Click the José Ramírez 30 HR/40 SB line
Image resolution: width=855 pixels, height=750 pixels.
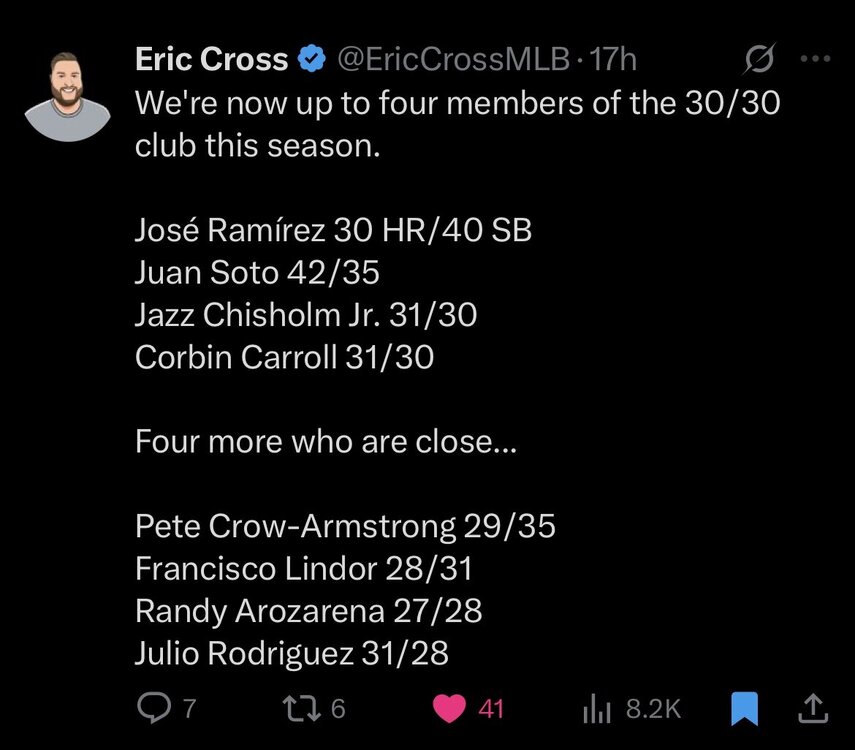point(333,231)
